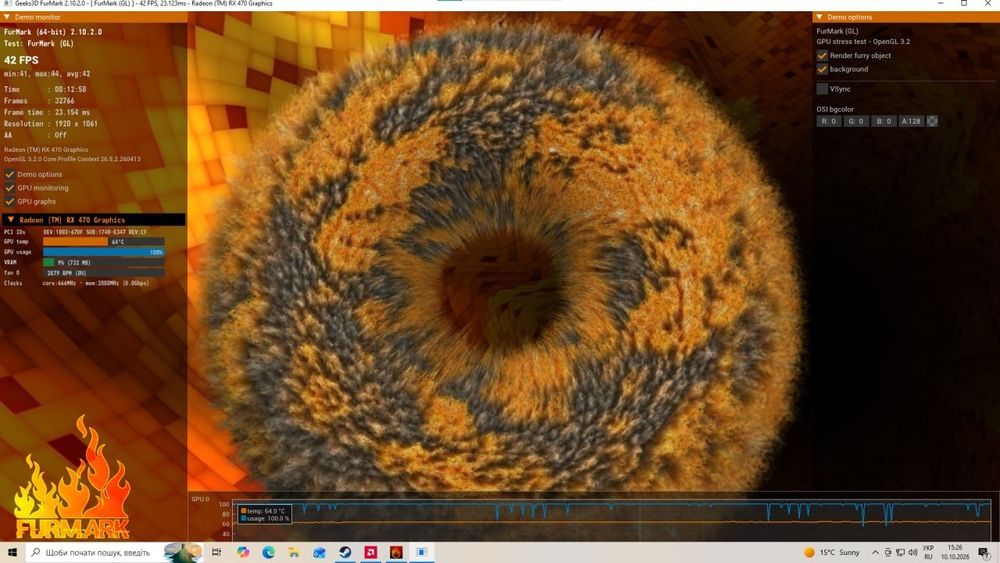This screenshot has height=563, width=1000.
Task: Launch Copilot from the taskbar
Action: pyautogui.click(x=243, y=552)
